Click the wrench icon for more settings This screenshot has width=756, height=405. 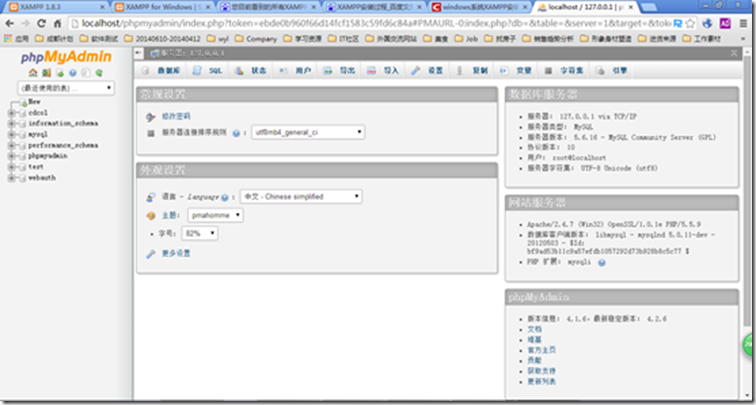coord(150,254)
